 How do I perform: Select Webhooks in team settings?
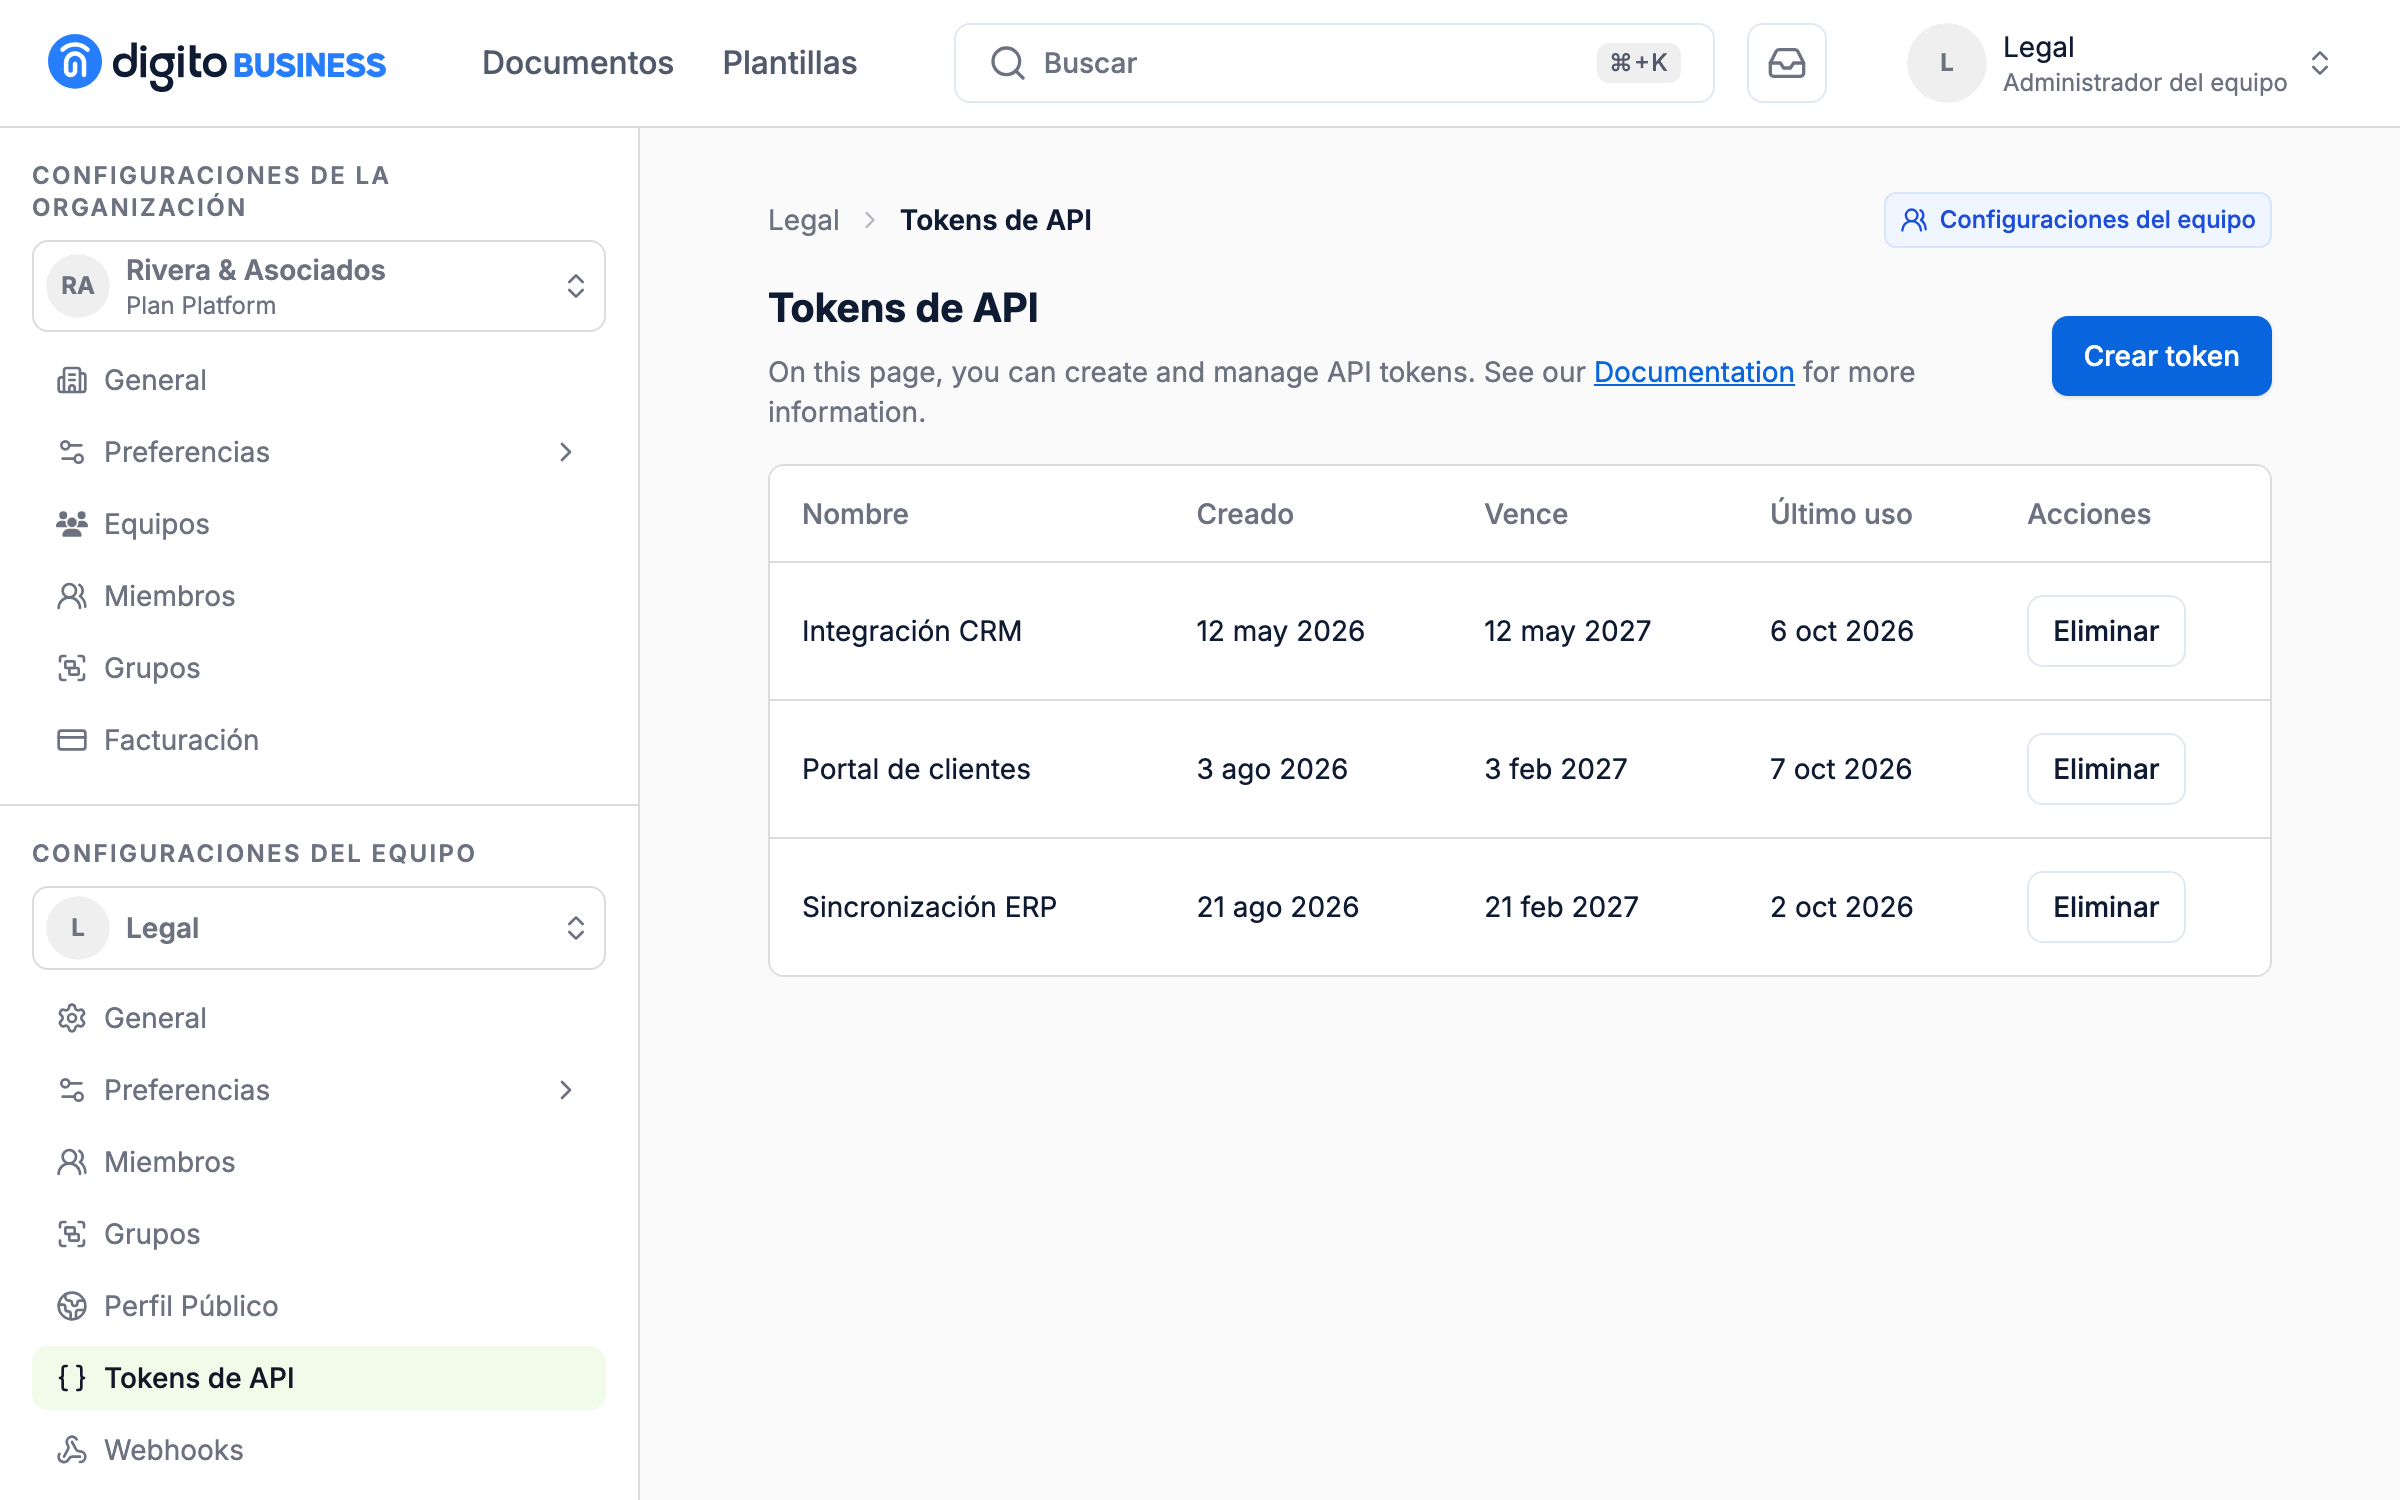point(319,1450)
